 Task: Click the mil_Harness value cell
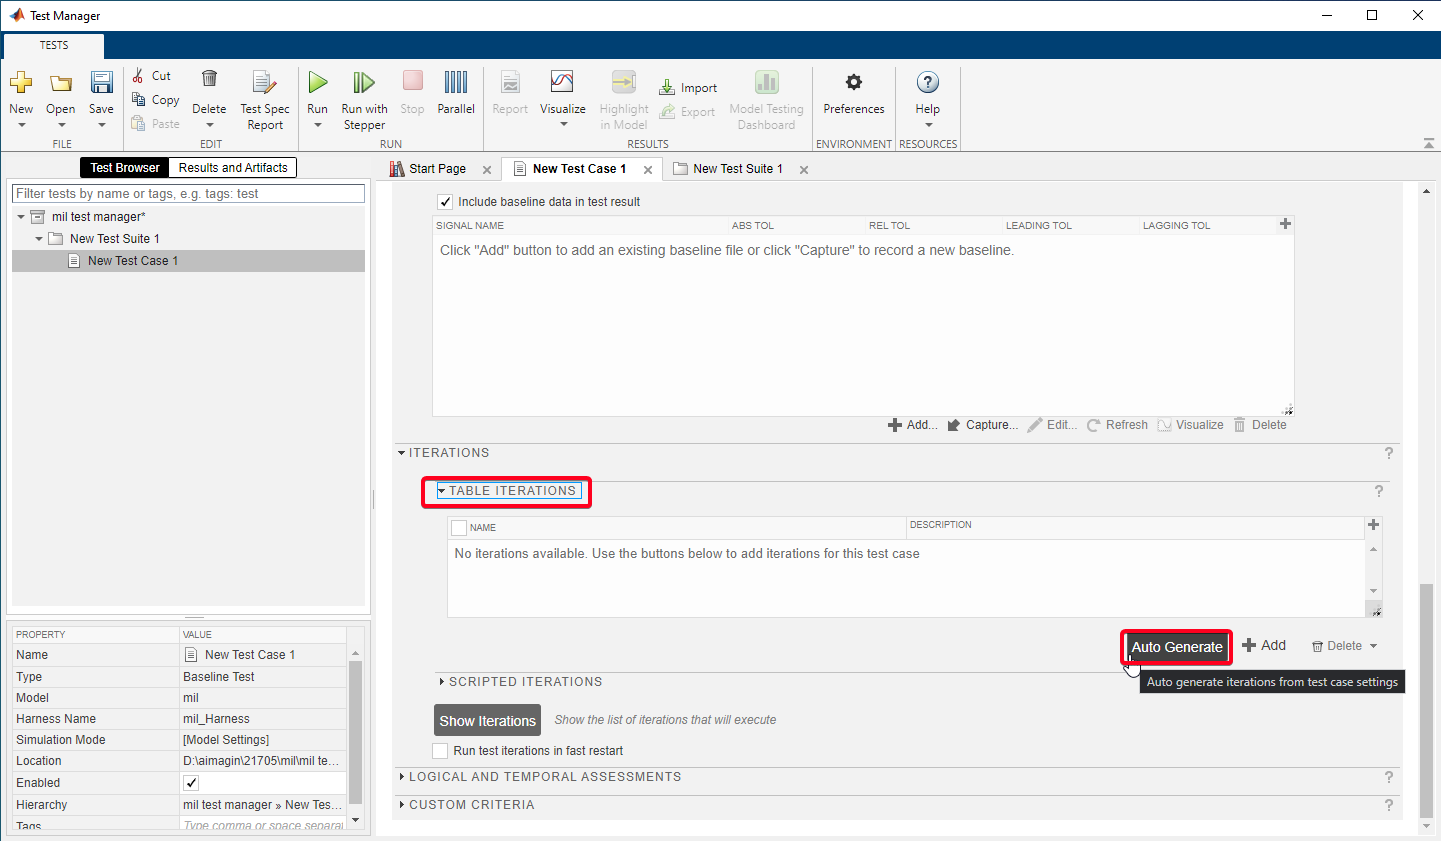[263, 719]
